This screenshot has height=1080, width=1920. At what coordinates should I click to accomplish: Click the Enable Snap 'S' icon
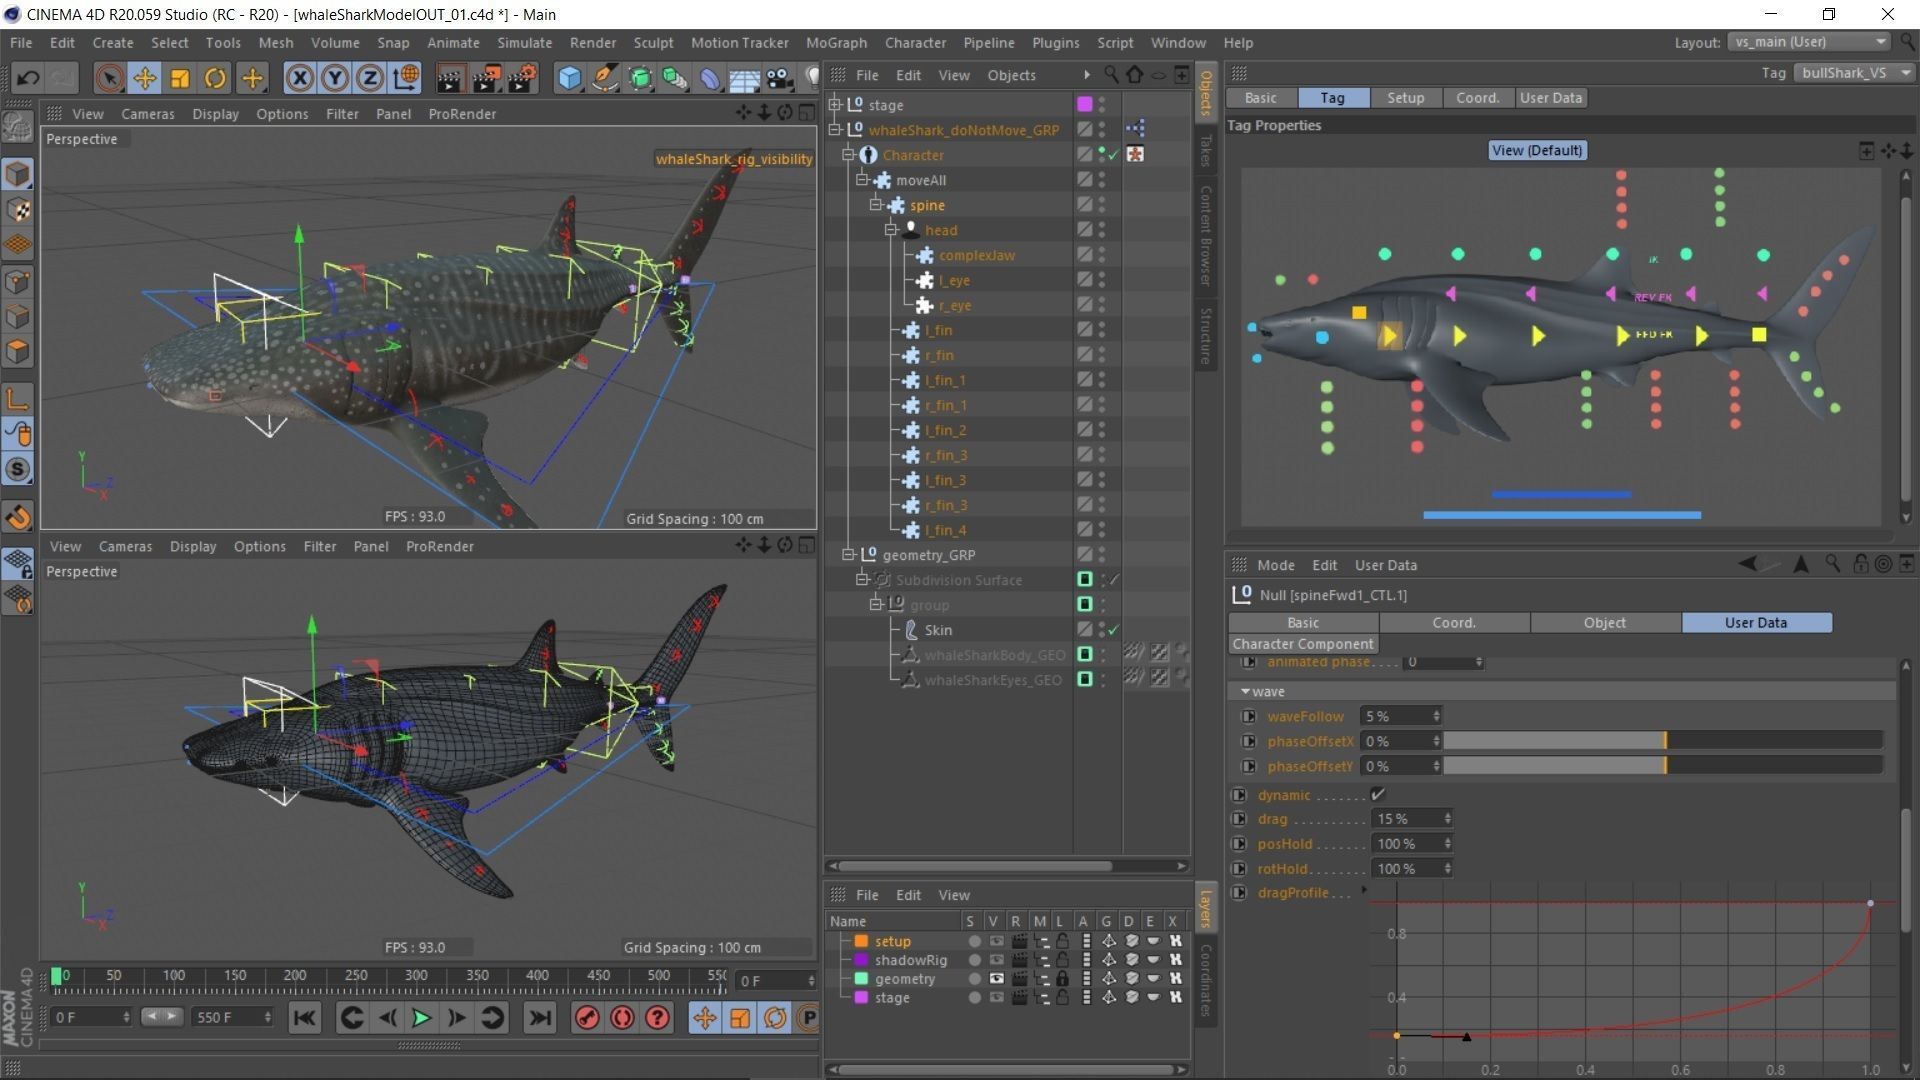[18, 469]
